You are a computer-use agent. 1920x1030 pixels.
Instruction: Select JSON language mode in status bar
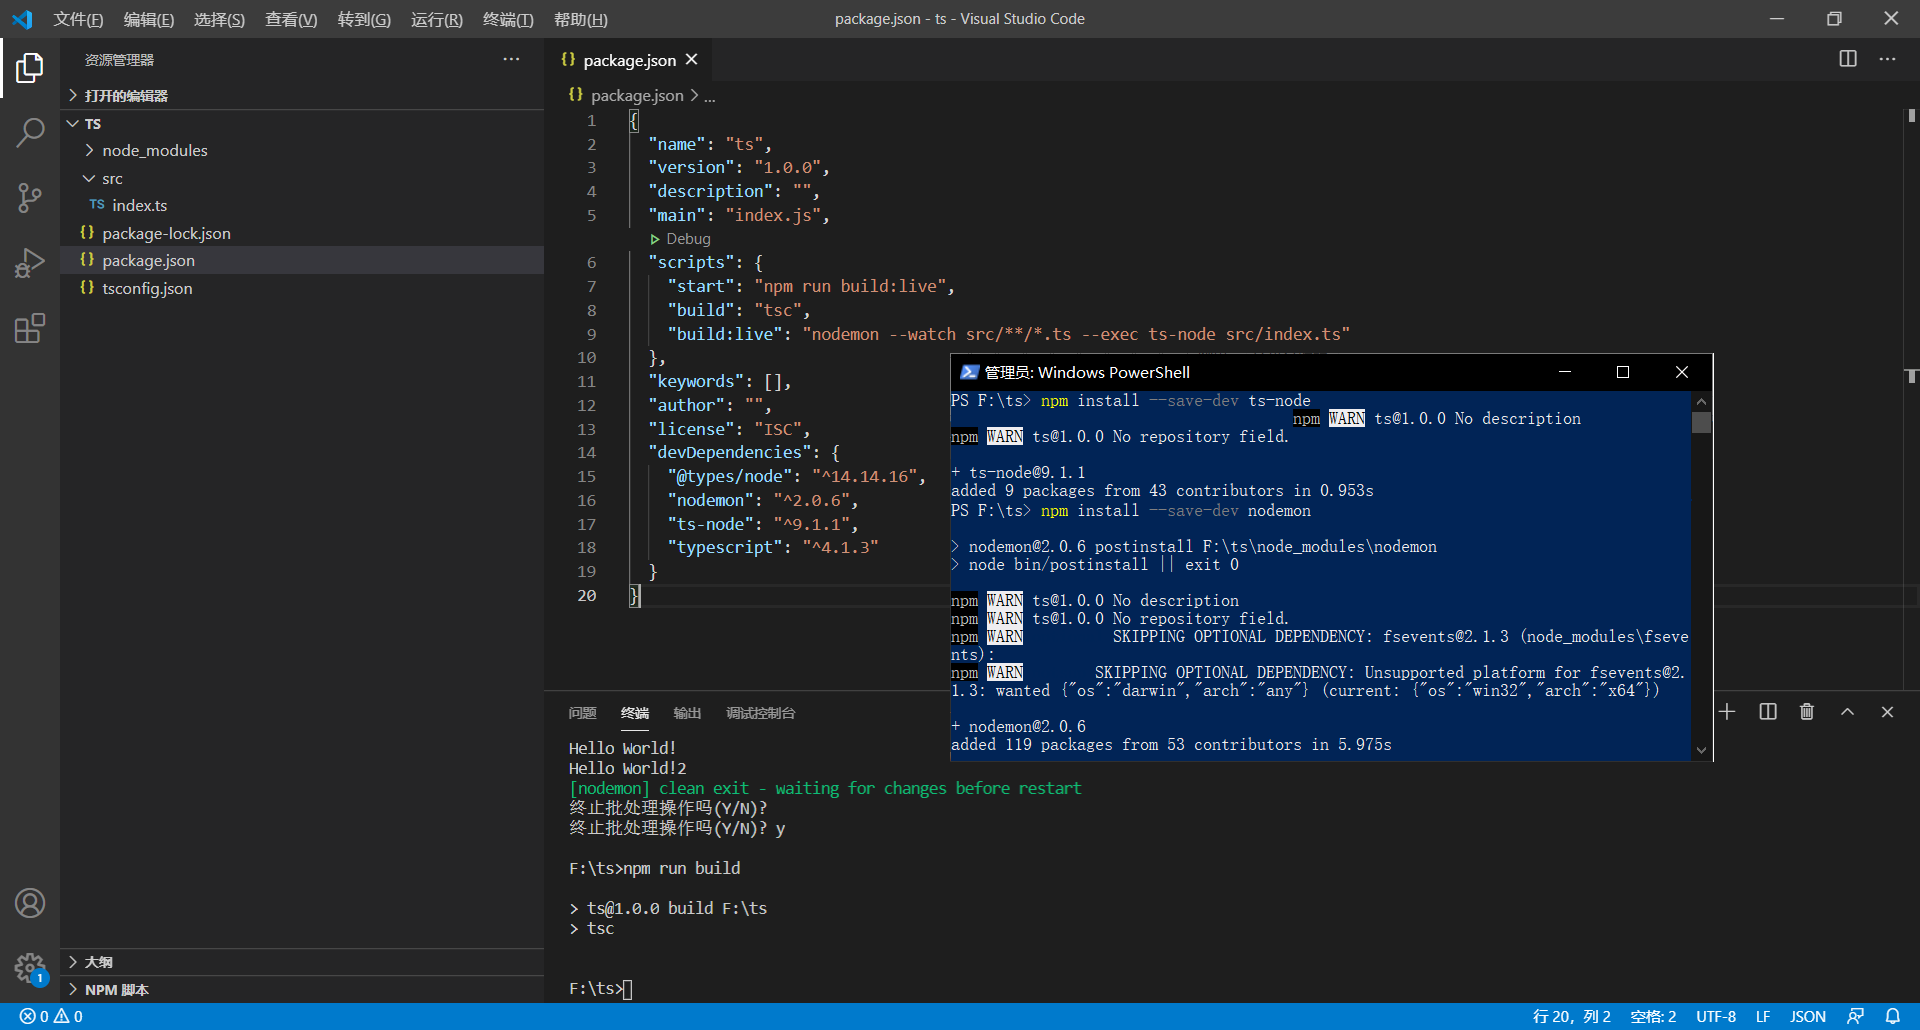pyautogui.click(x=1807, y=1016)
